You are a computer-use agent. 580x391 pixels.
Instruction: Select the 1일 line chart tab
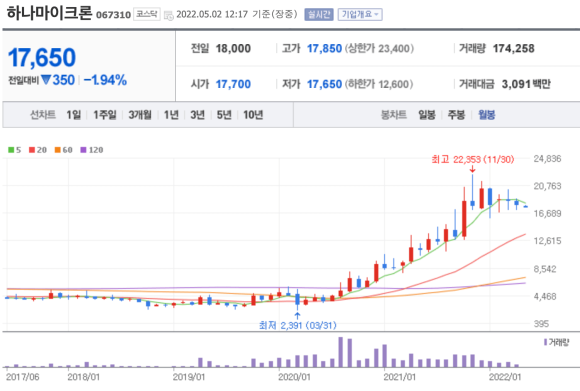pyautogui.click(x=74, y=115)
